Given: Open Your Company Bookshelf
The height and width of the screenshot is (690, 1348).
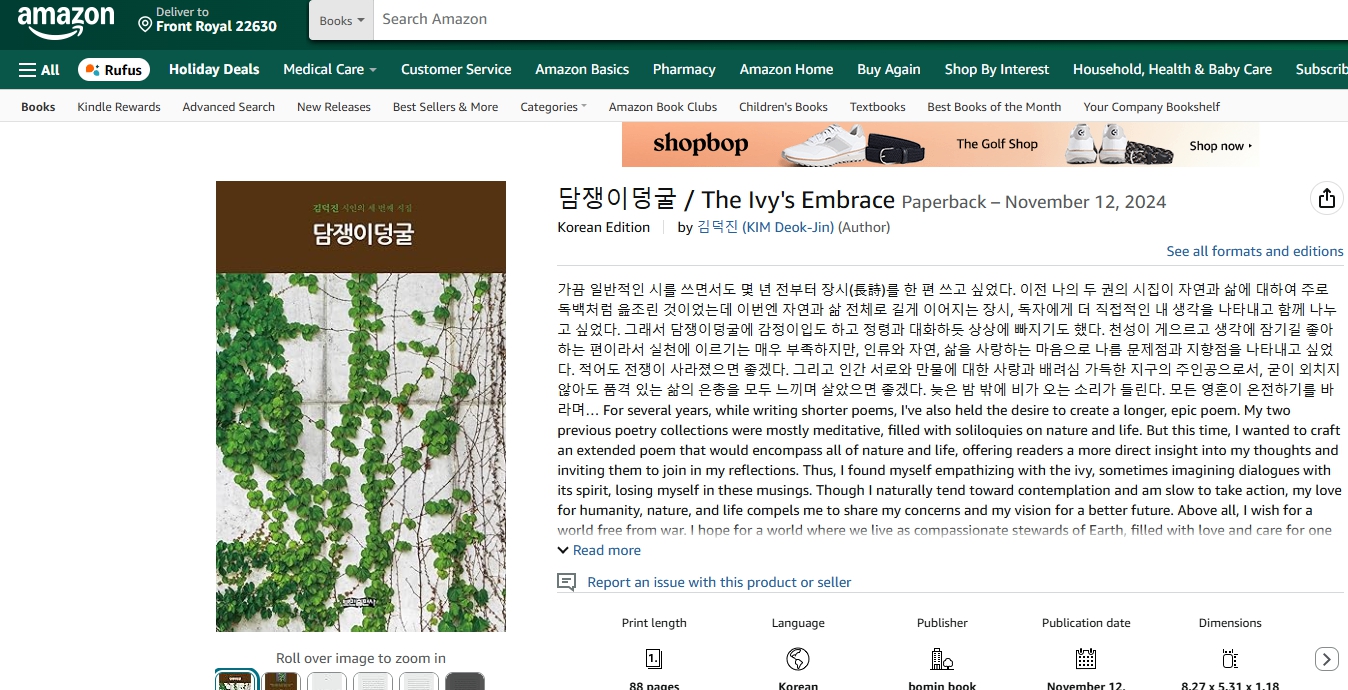Looking at the screenshot, I should pos(1152,107).
